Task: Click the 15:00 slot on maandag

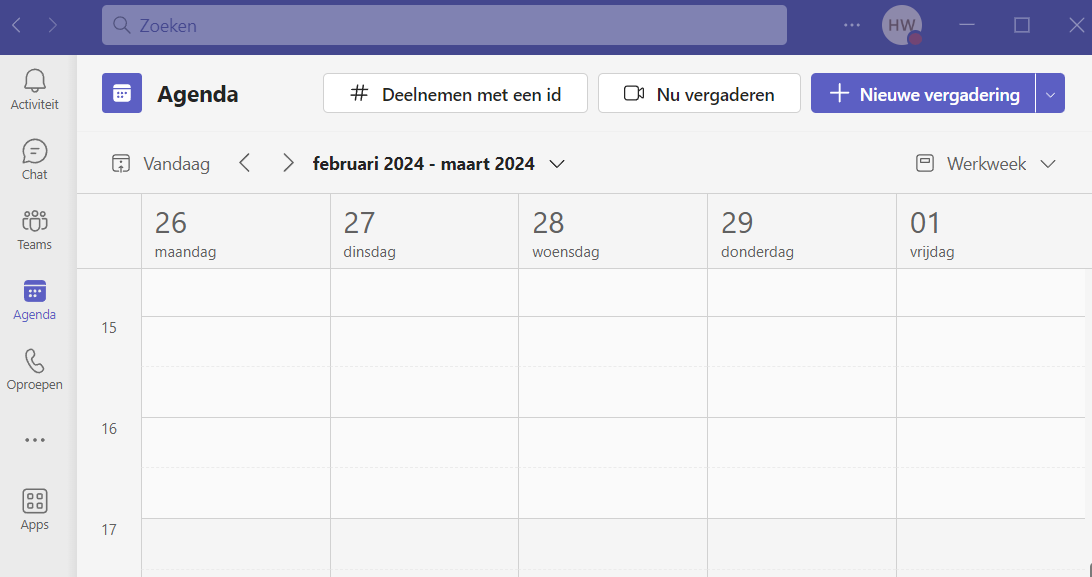Action: (x=236, y=342)
